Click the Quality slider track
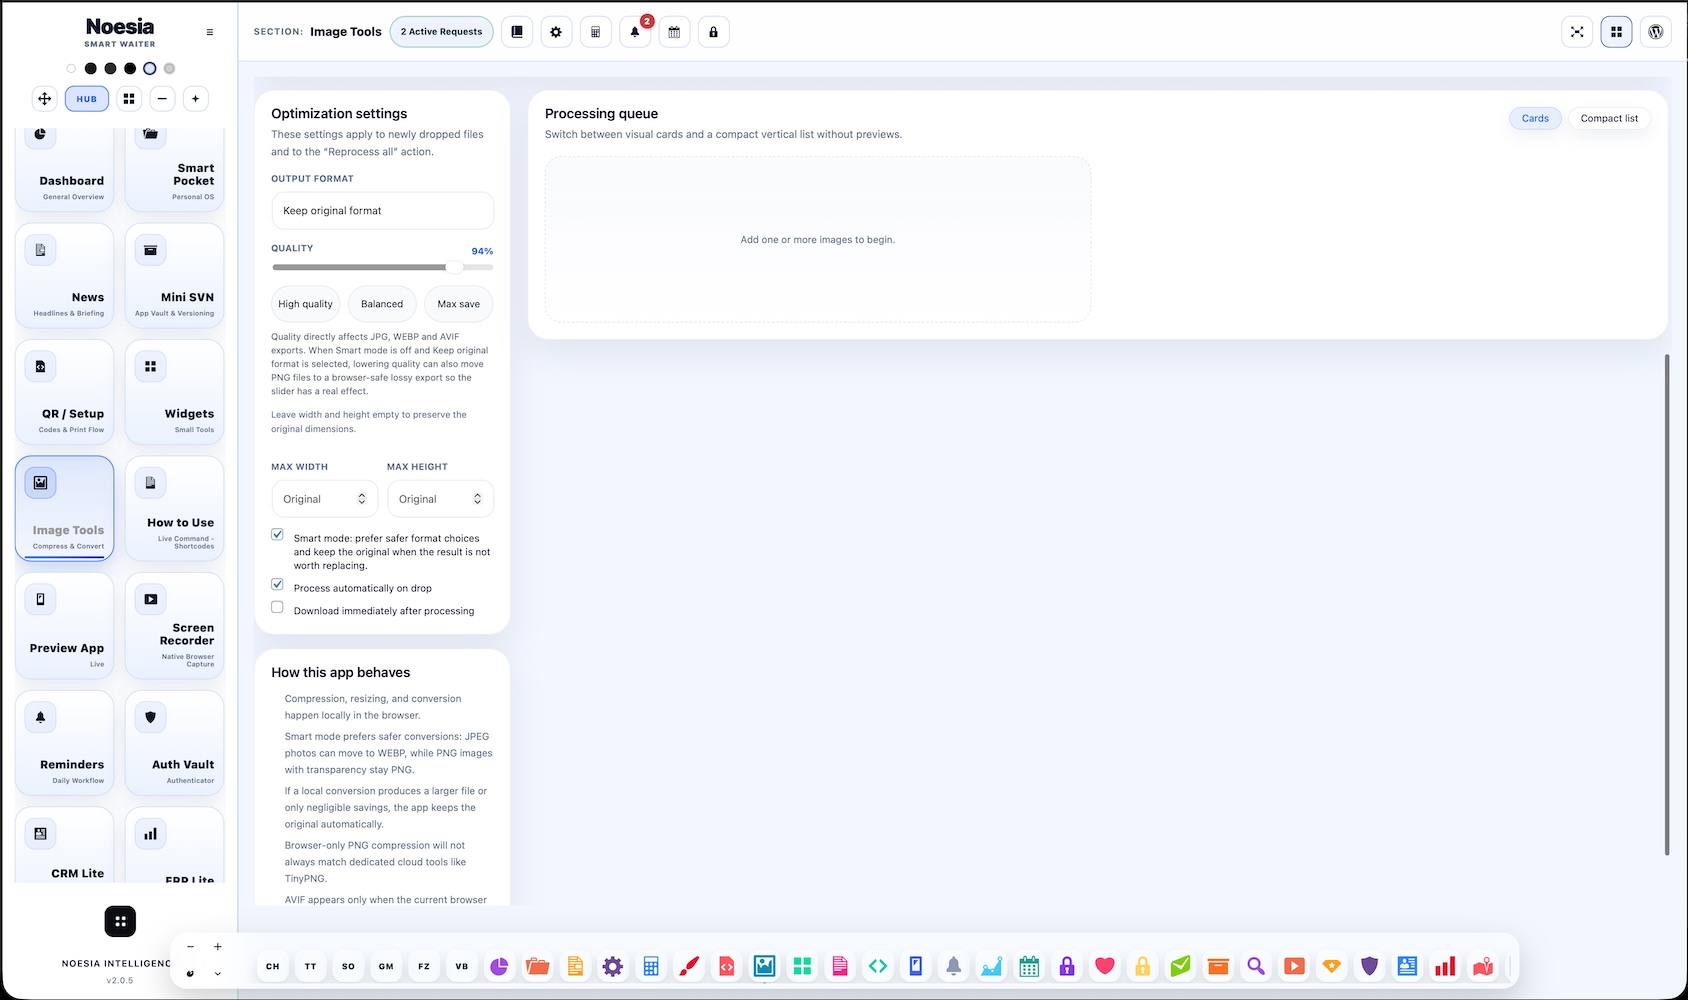Image resolution: width=1688 pixels, height=1000 pixels. coord(382,267)
